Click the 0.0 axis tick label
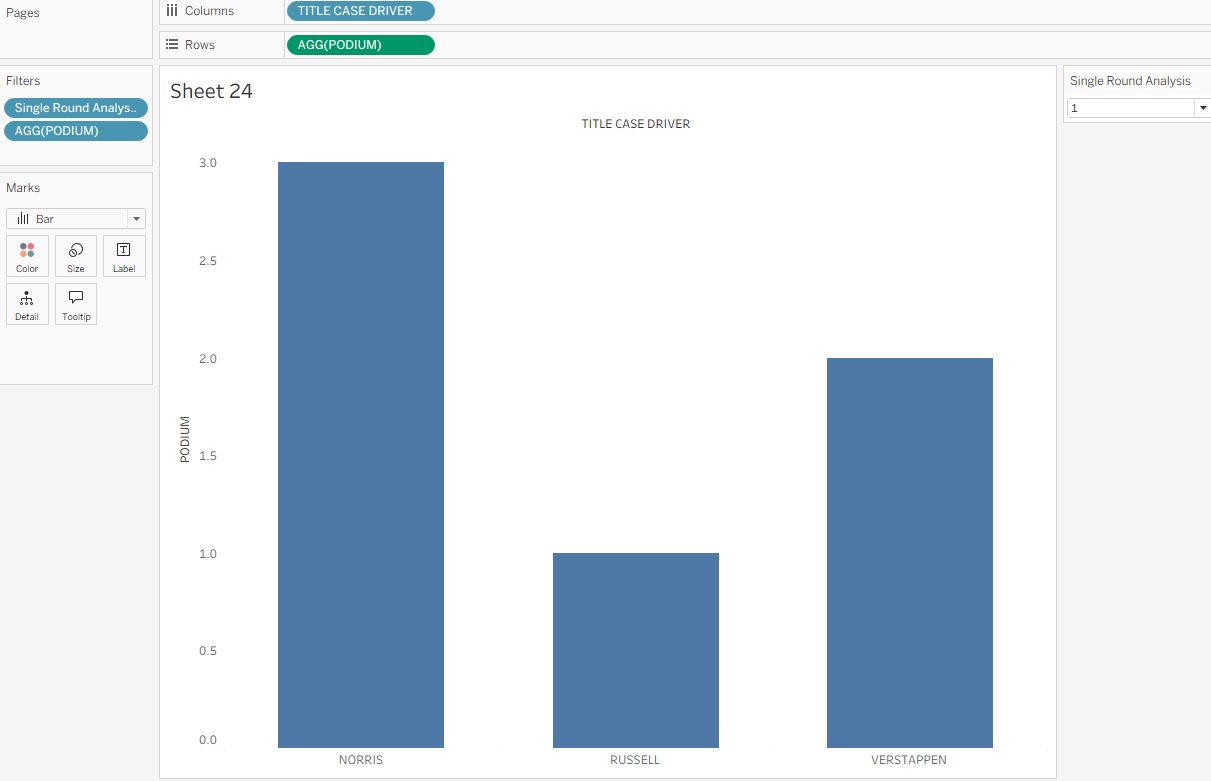 coord(208,740)
